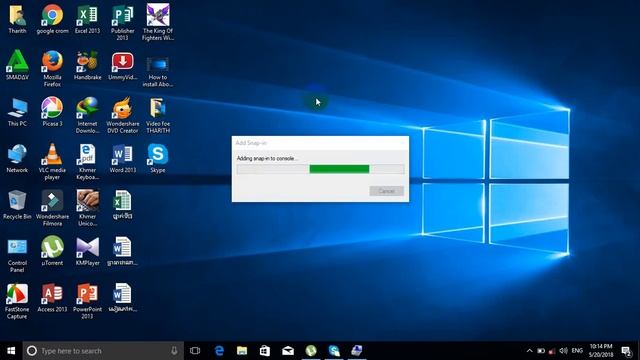Viewport: 640px width, 360px height.
Task: Open Action Center notifications
Action: click(627, 351)
